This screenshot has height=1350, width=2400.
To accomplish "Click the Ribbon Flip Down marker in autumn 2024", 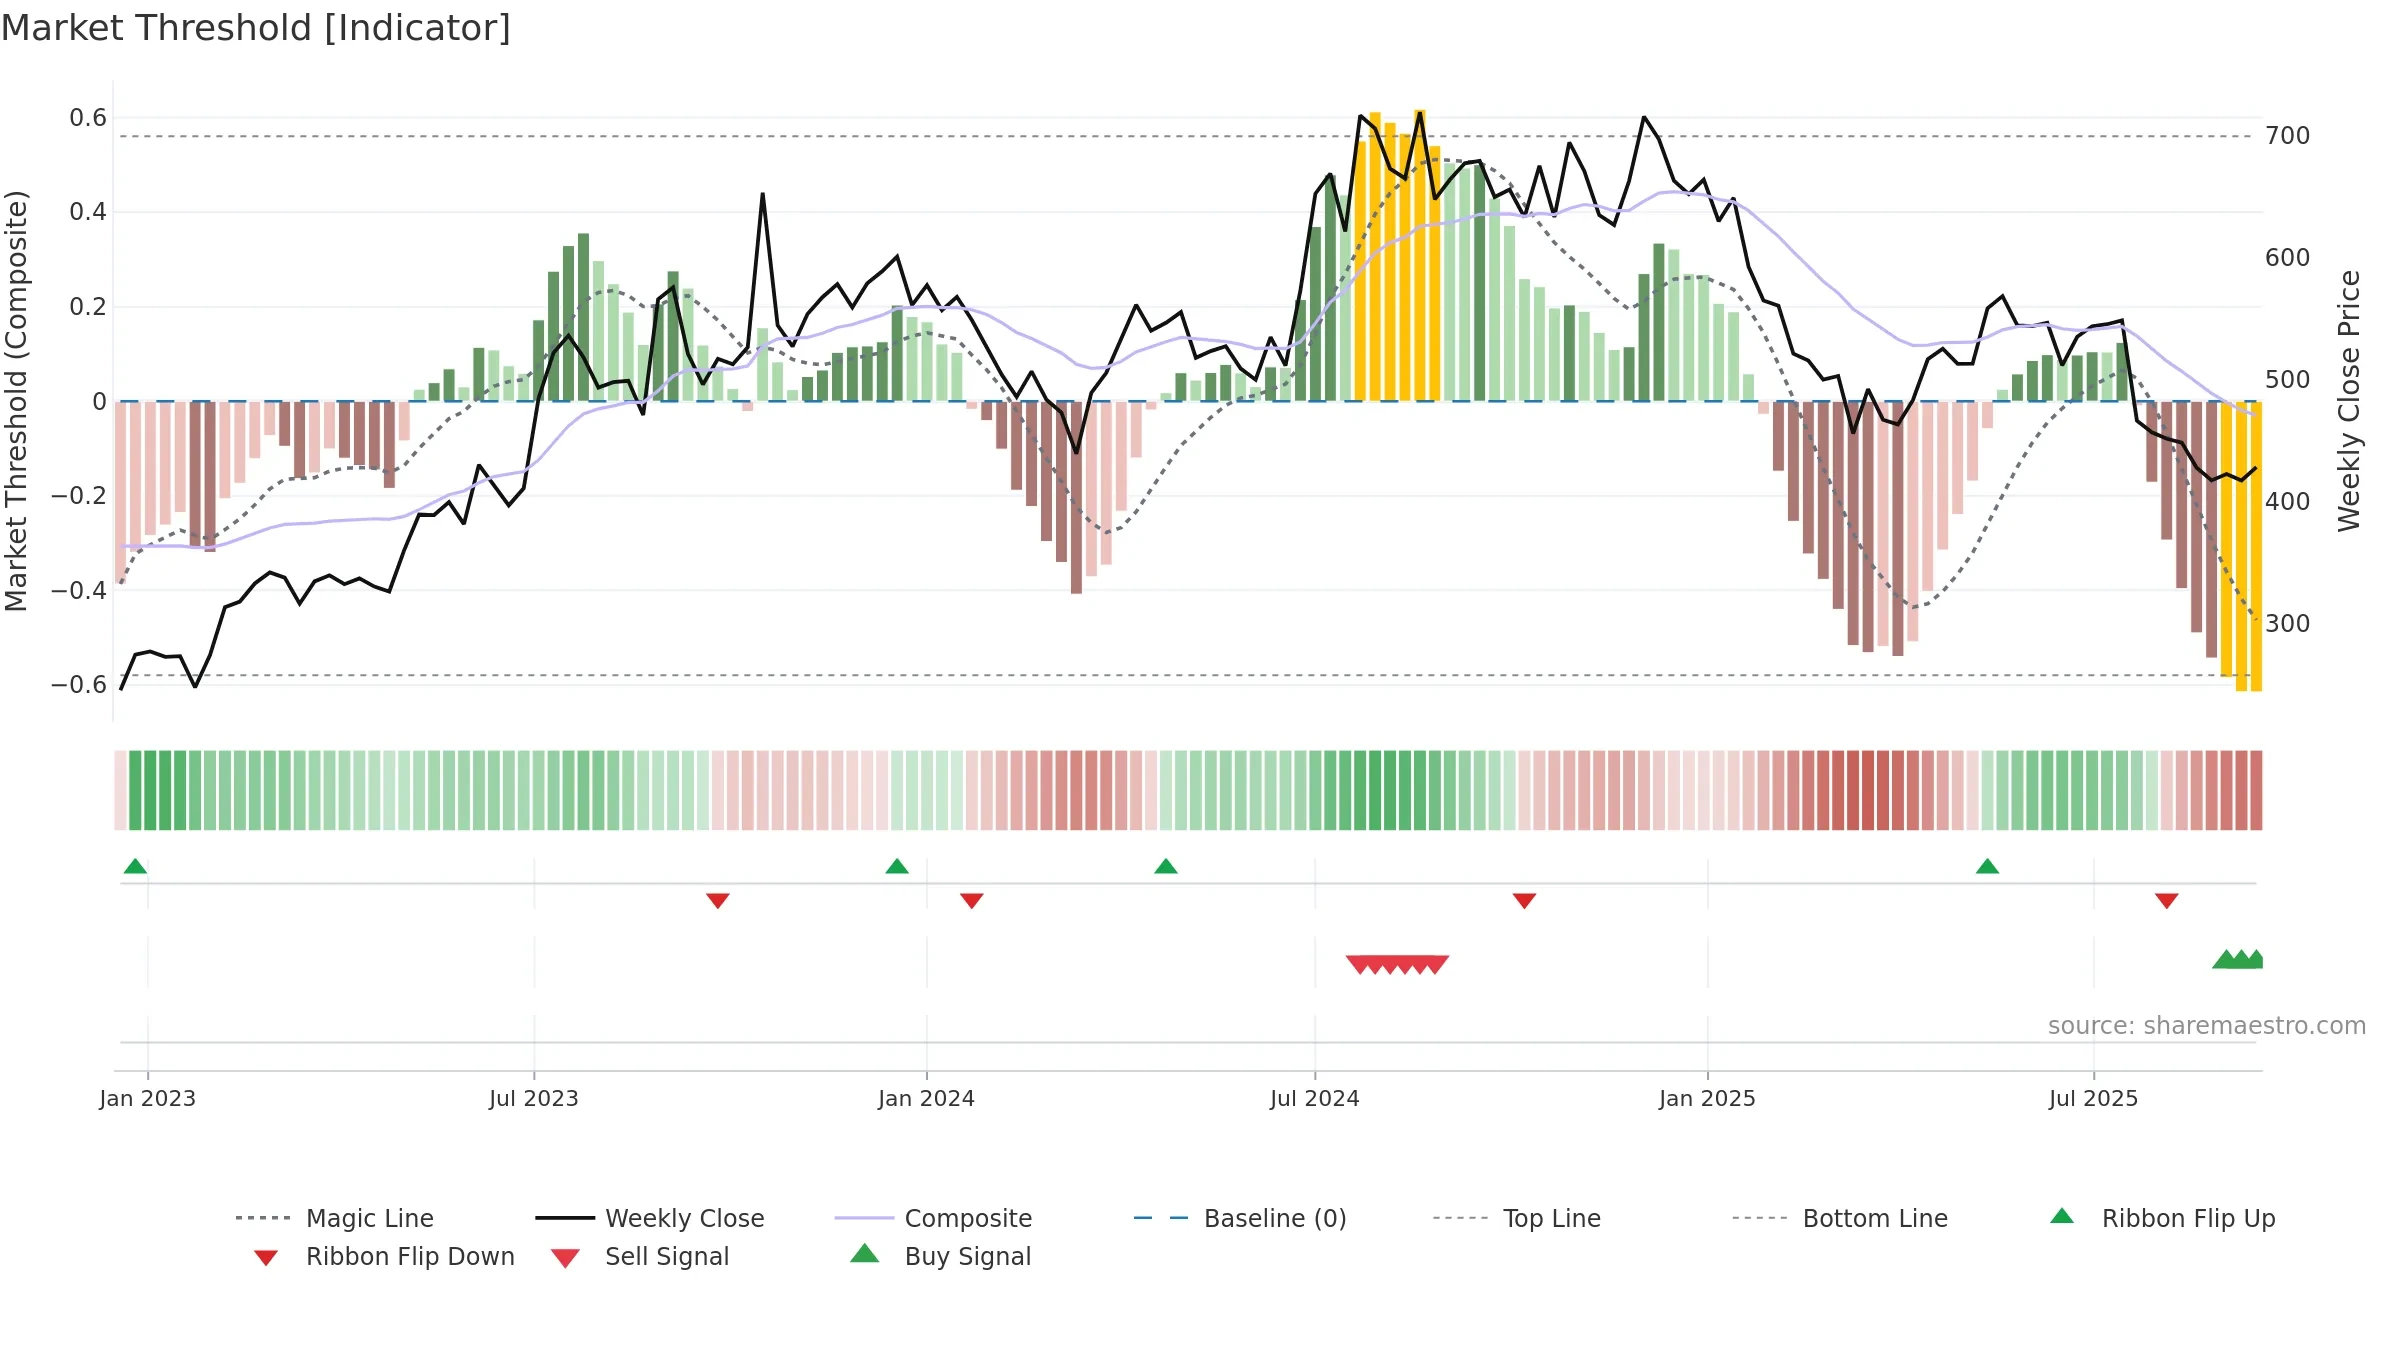I will (x=1524, y=901).
